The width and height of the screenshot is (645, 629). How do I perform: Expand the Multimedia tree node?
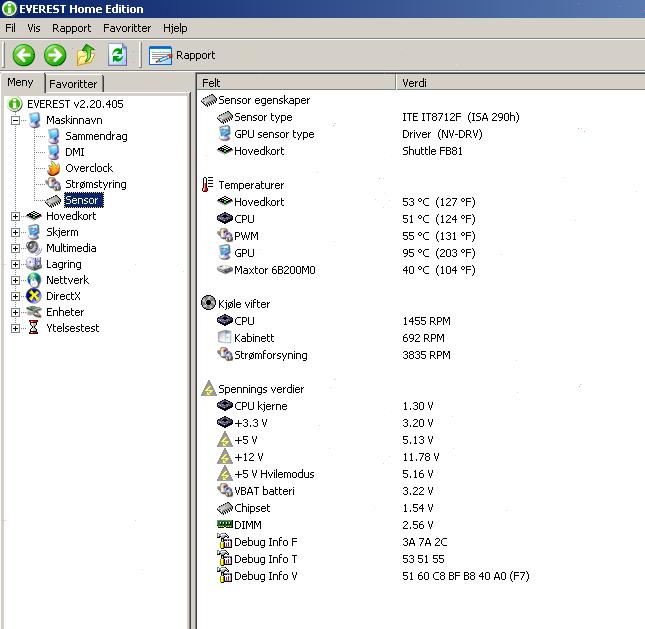pos(16,248)
